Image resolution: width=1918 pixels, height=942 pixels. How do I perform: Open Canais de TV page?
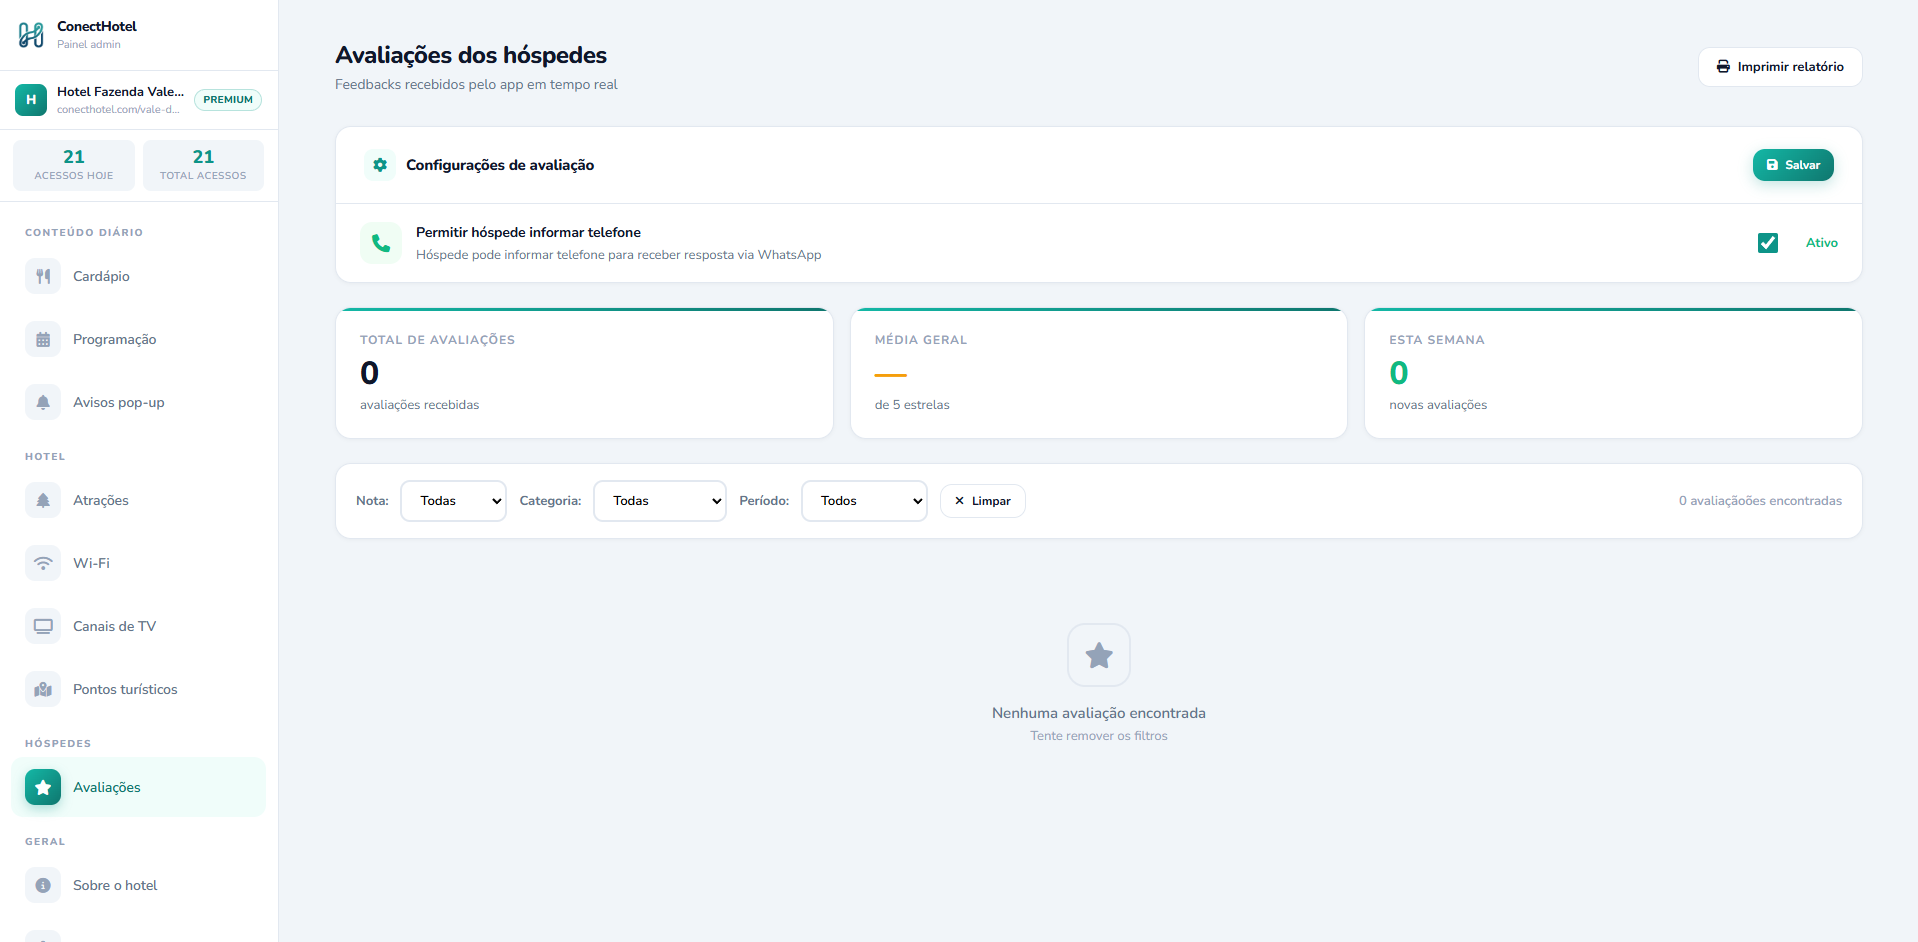[x=139, y=626]
